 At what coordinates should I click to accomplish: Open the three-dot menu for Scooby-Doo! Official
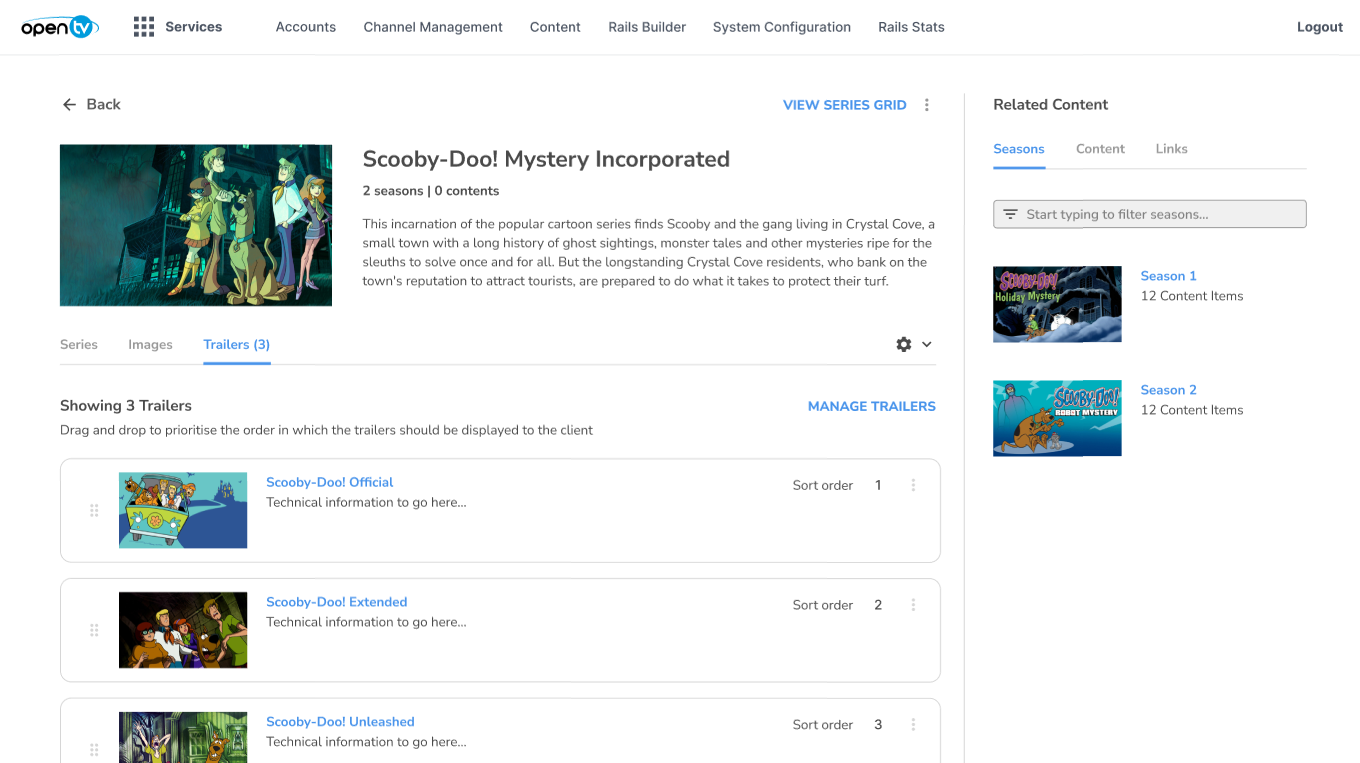913,485
